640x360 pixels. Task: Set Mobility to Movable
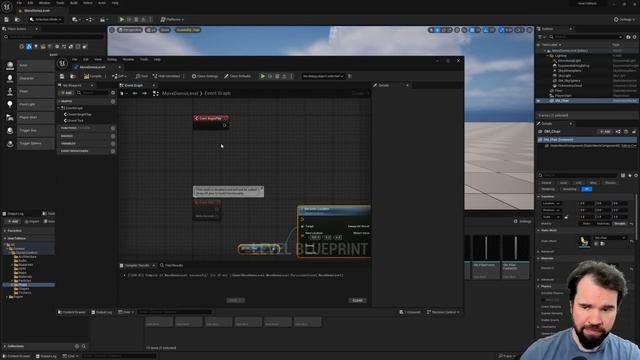coord(620,224)
